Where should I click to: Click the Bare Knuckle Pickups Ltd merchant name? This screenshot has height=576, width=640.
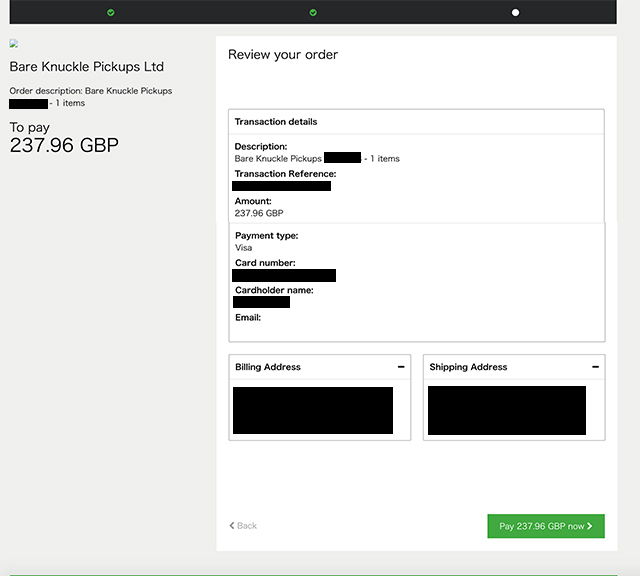[x=87, y=67]
